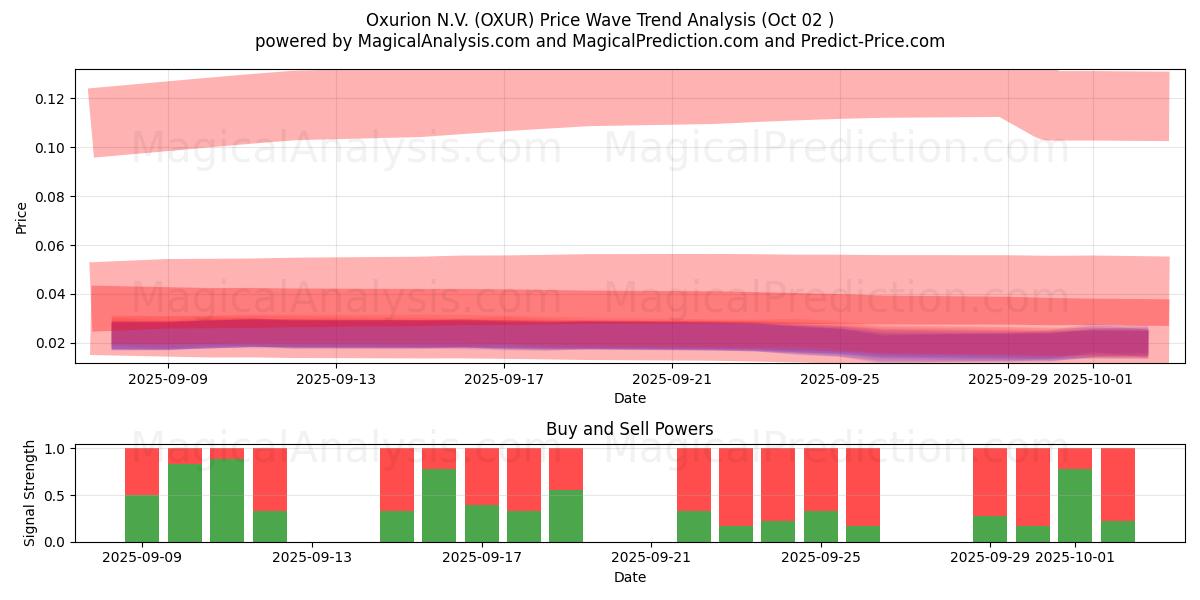Viewport: 1200px width, 600px height.
Task: Click the 2025-10-01 date tick on the price chart
Action: point(1094,379)
